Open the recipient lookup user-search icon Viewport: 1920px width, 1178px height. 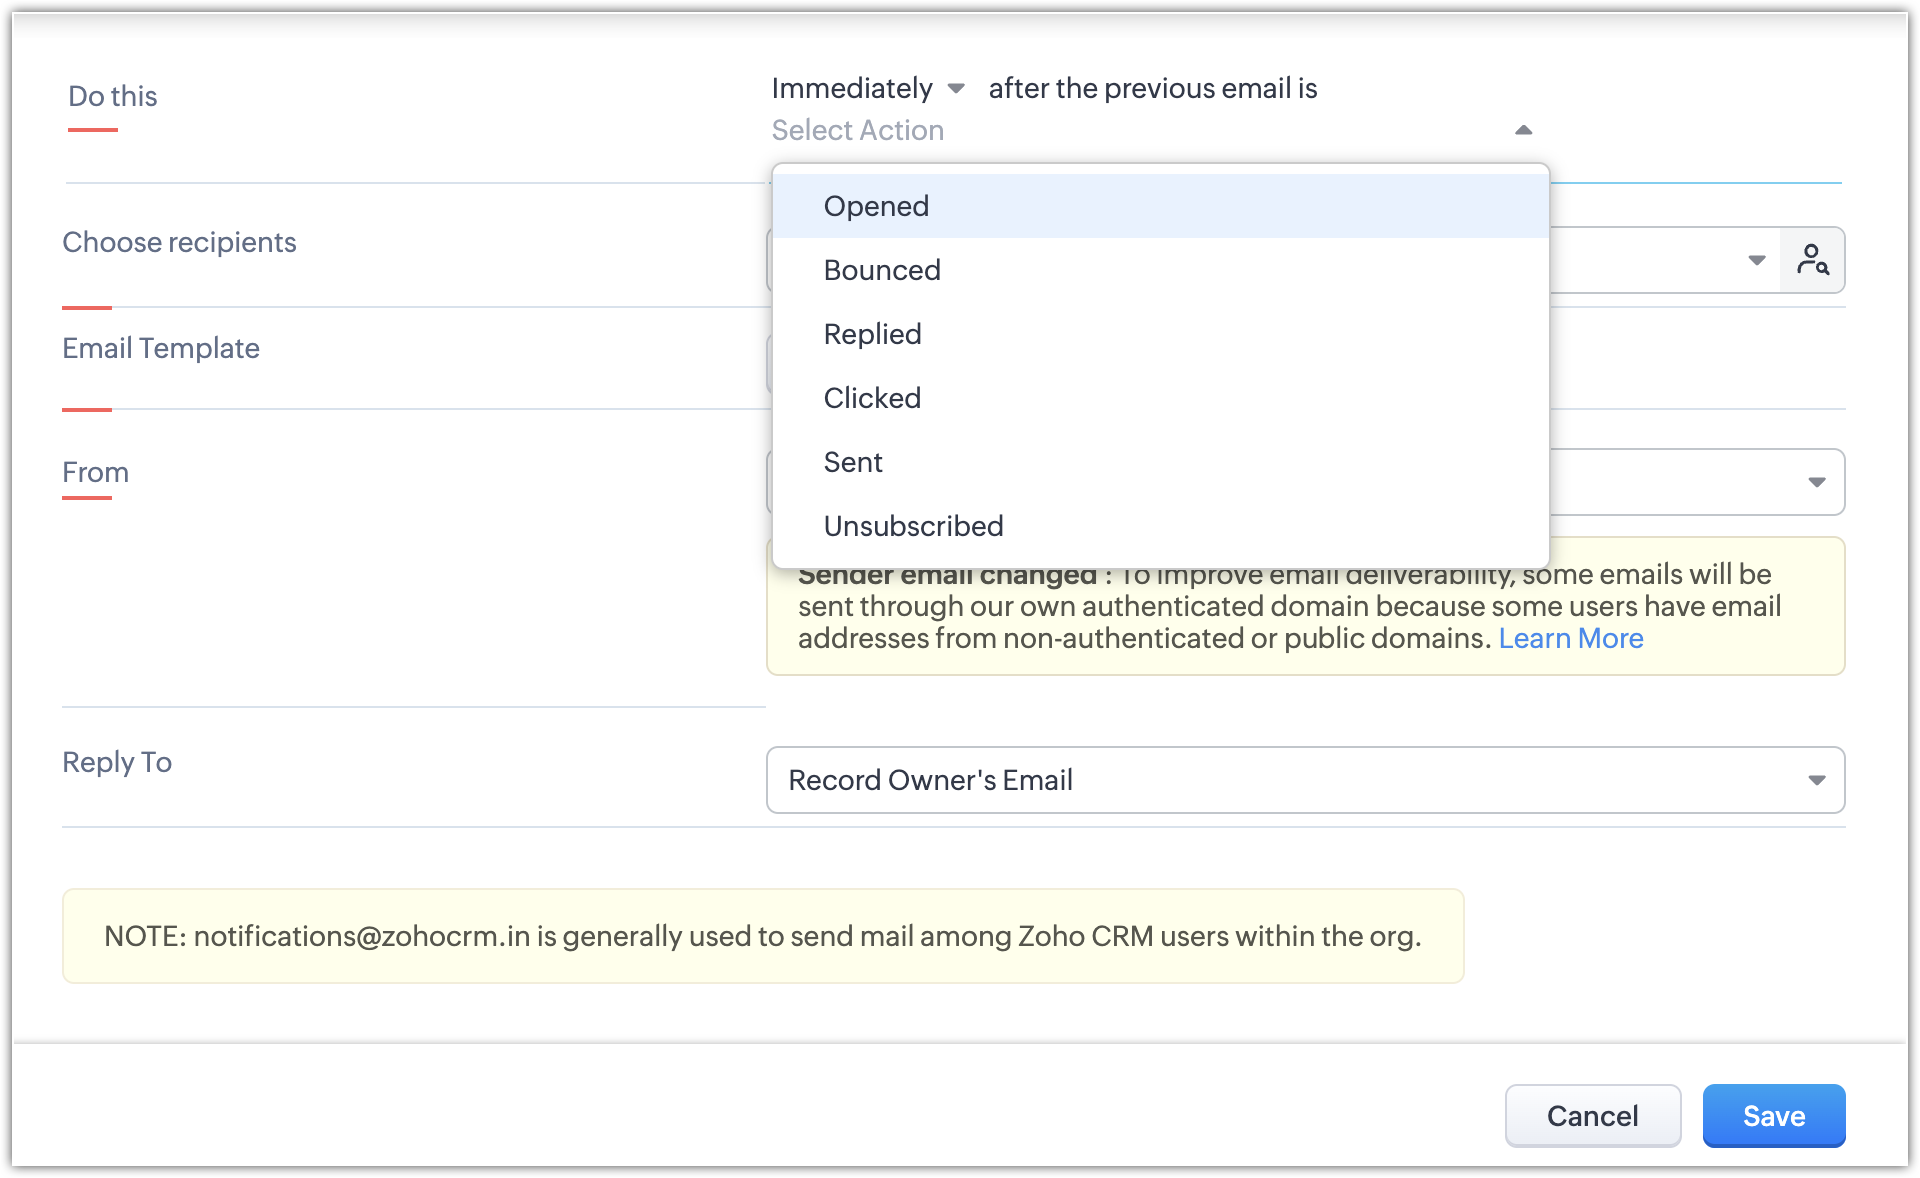(1812, 260)
